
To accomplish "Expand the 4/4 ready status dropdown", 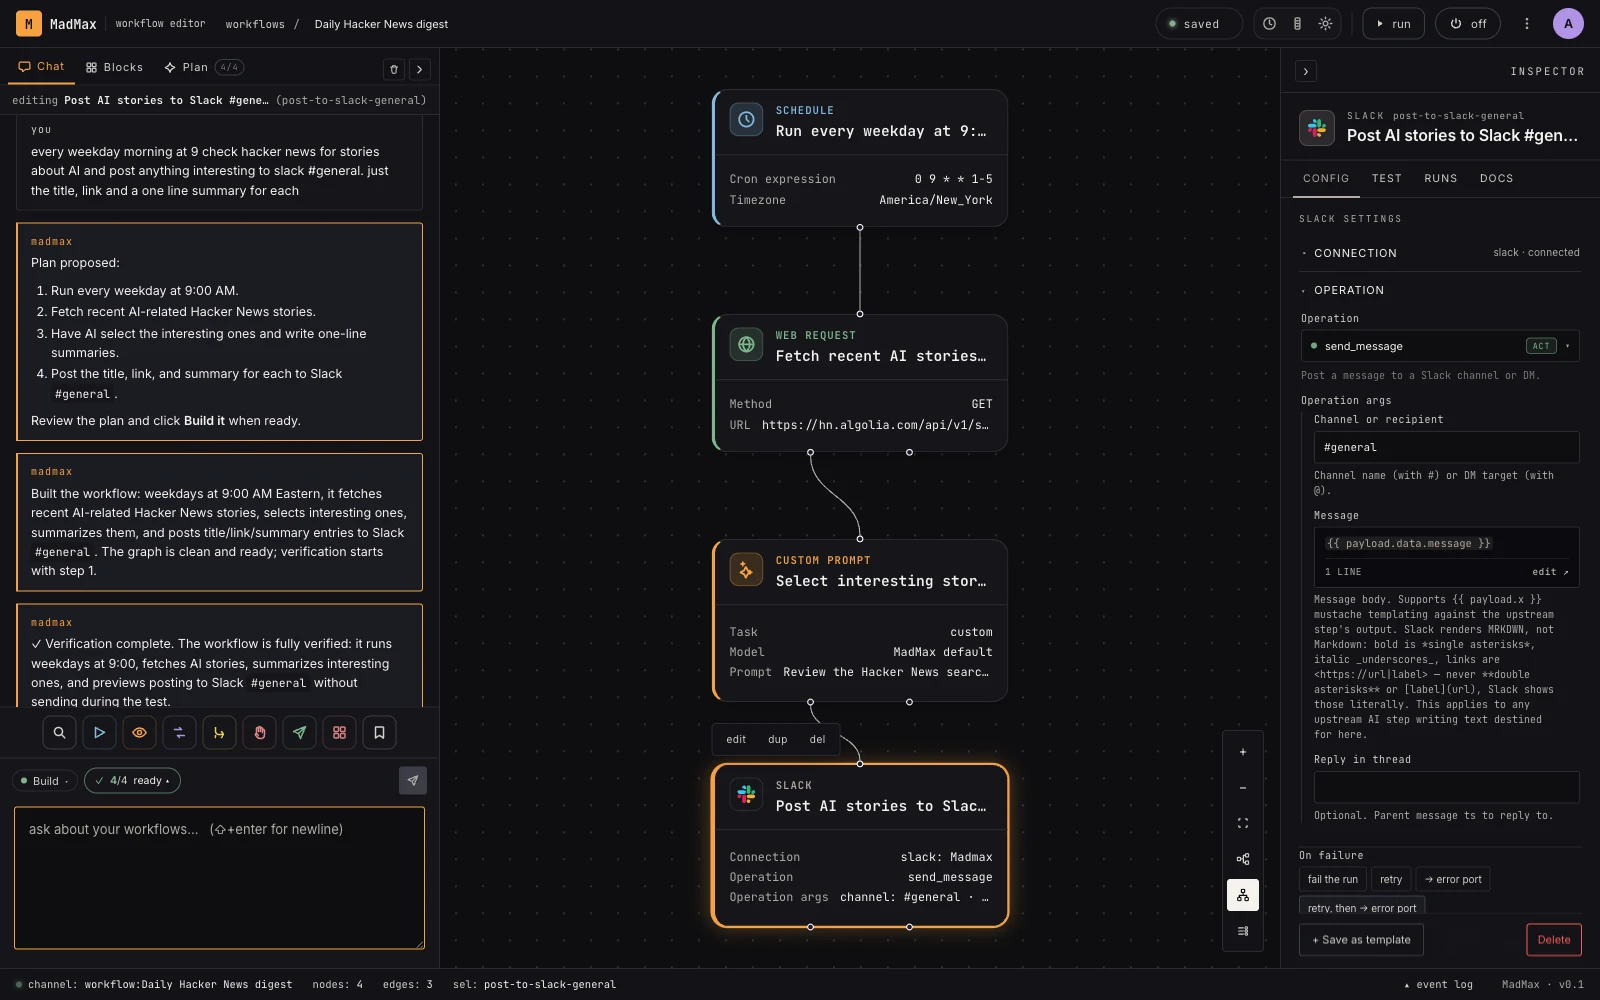I will click(x=132, y=781).
